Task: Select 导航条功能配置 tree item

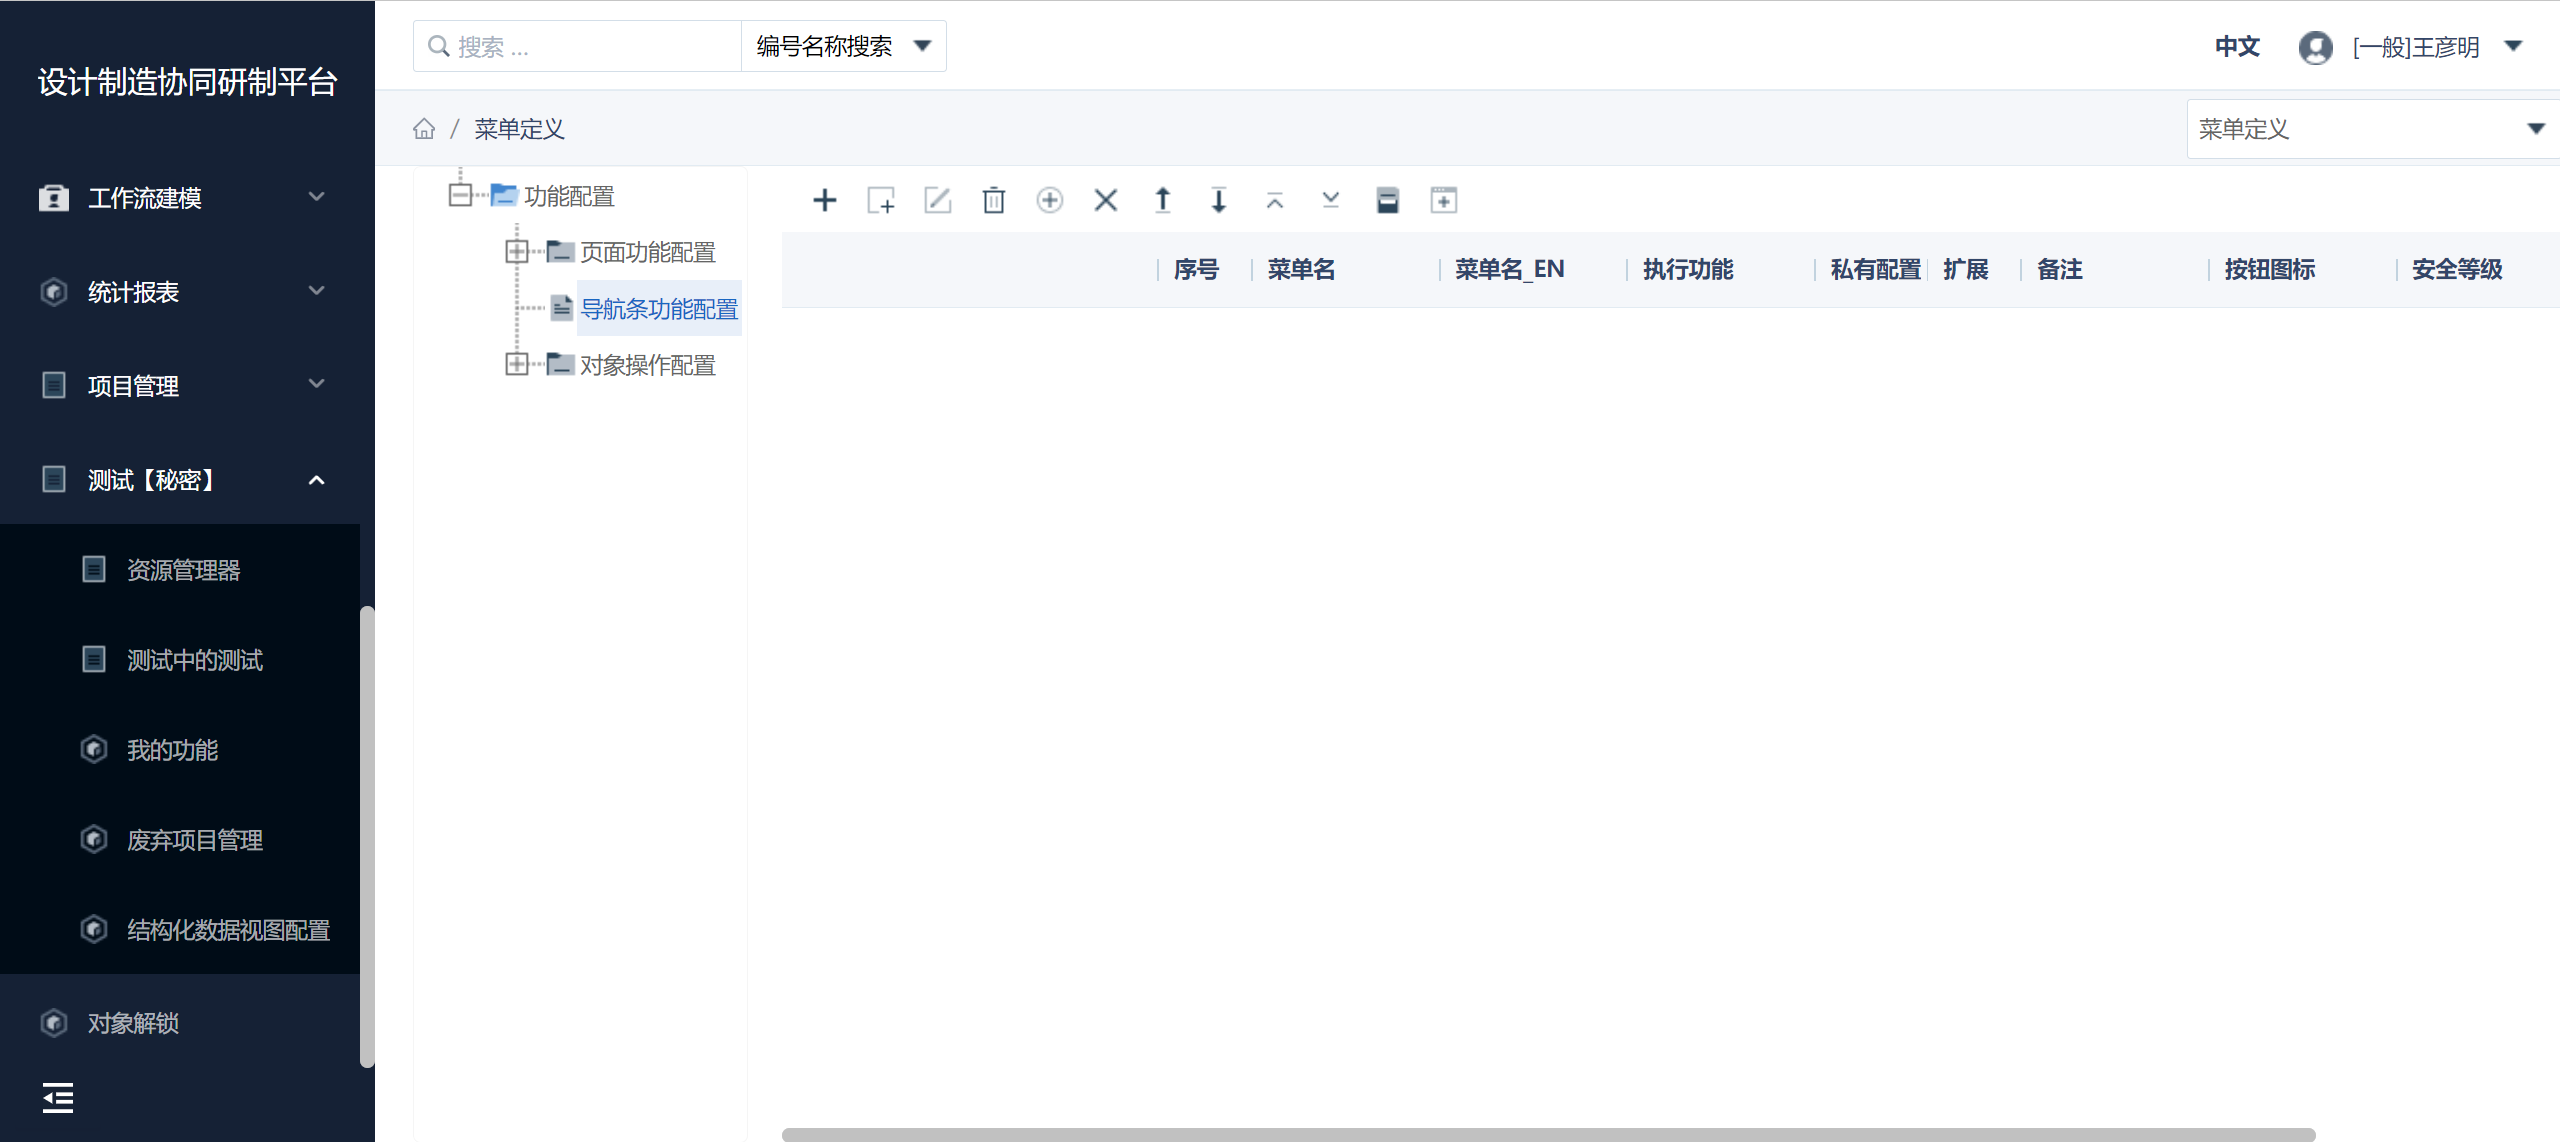Action: [x=659, y=309]
